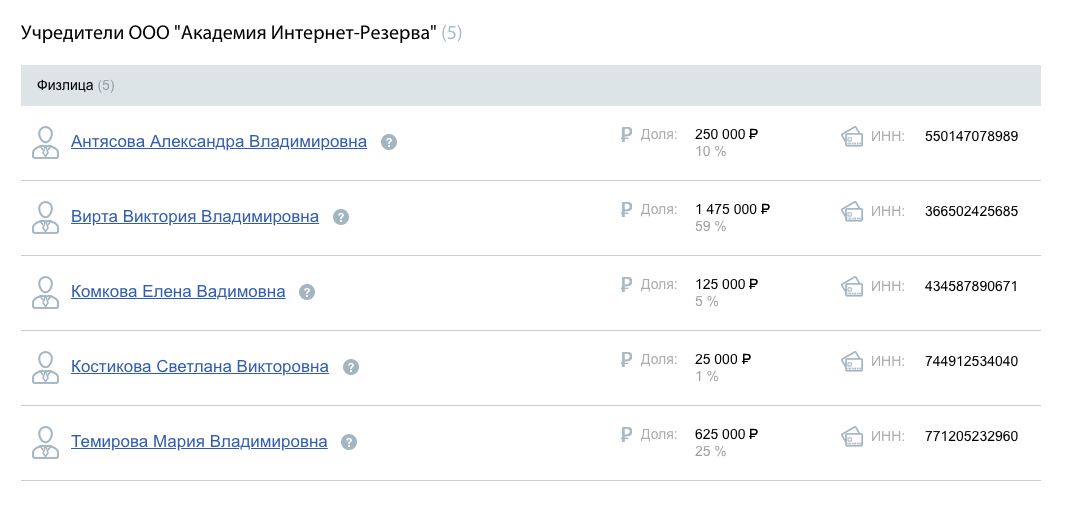Click the question mark icon next to Антясова

[x=390, y=142]
